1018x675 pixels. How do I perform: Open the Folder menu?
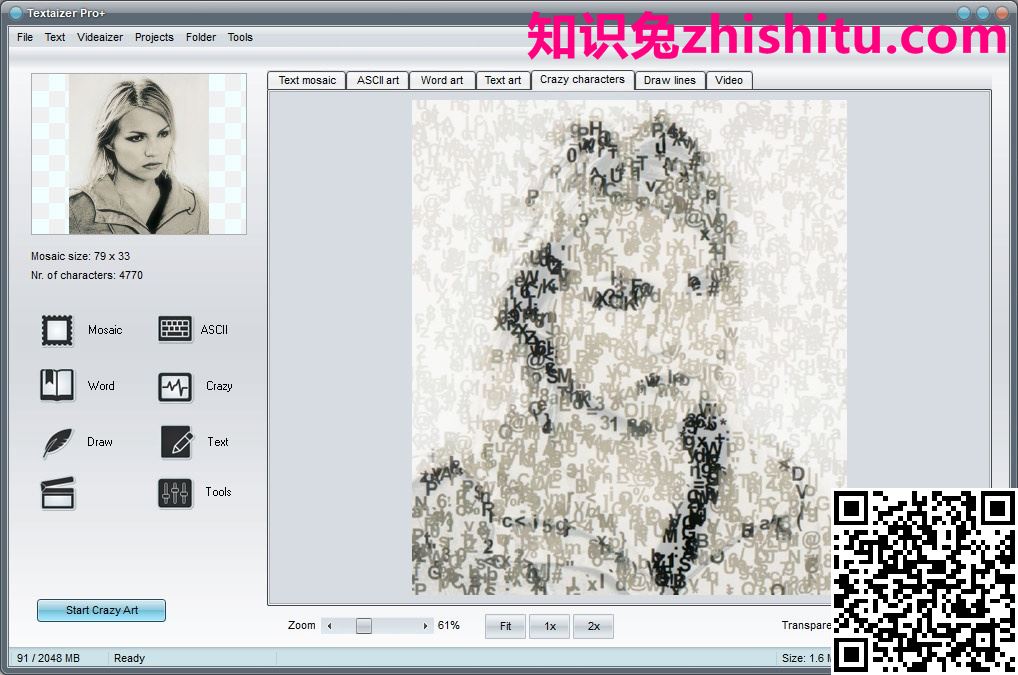coord(201,37)
